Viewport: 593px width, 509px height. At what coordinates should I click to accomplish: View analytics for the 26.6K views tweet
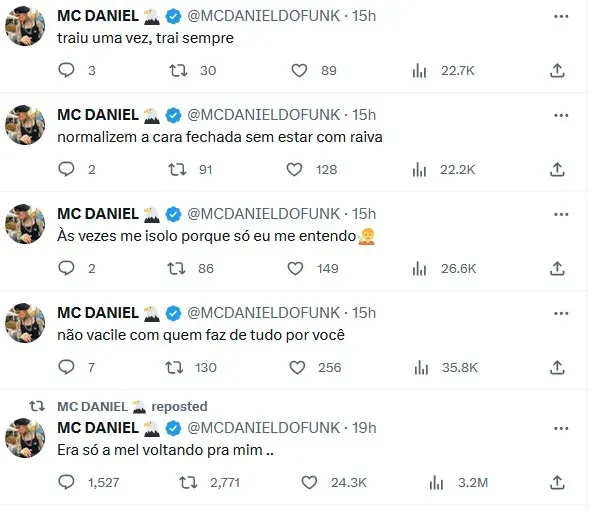[x=419, y=268]
